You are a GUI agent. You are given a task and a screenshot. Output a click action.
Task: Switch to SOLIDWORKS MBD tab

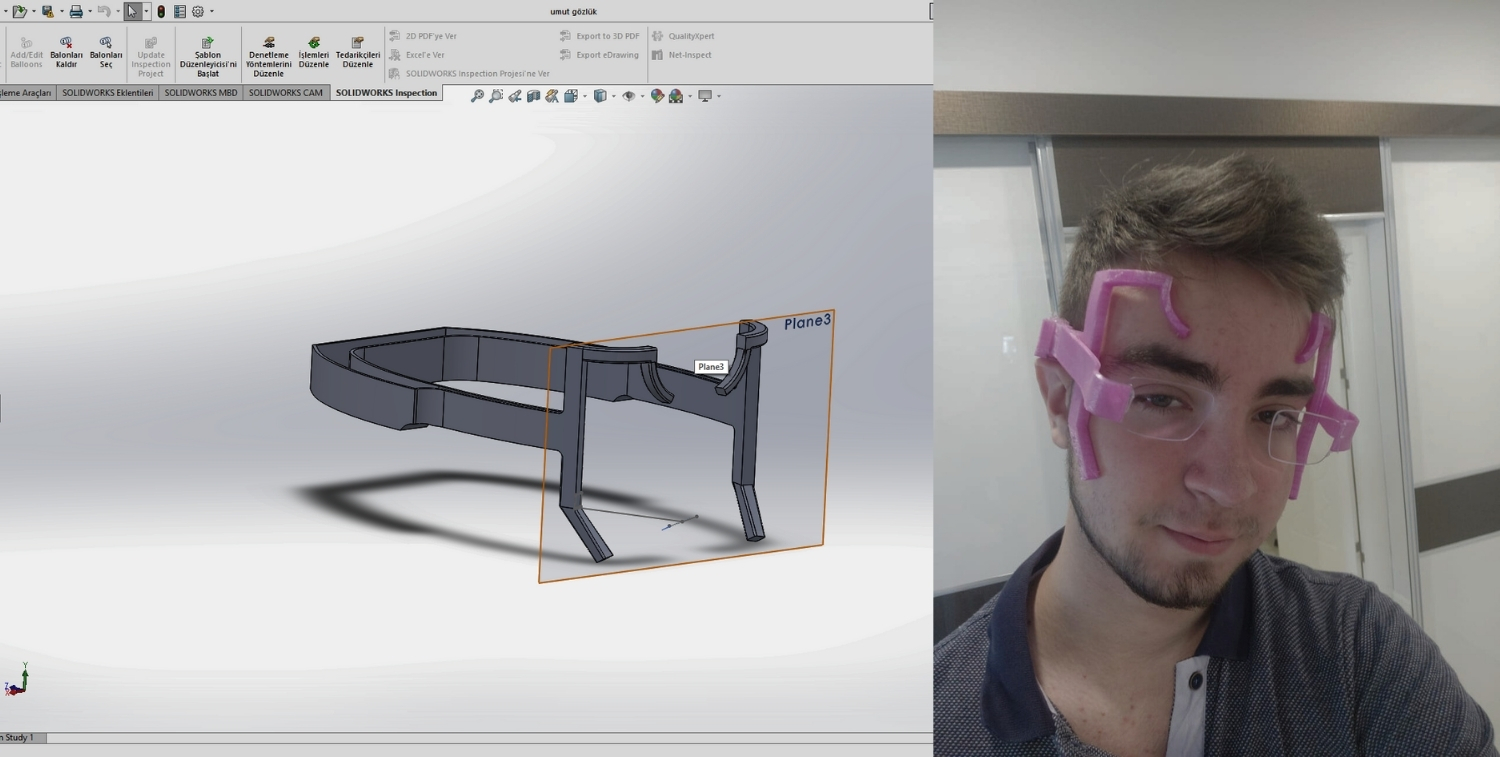[201, 93]
